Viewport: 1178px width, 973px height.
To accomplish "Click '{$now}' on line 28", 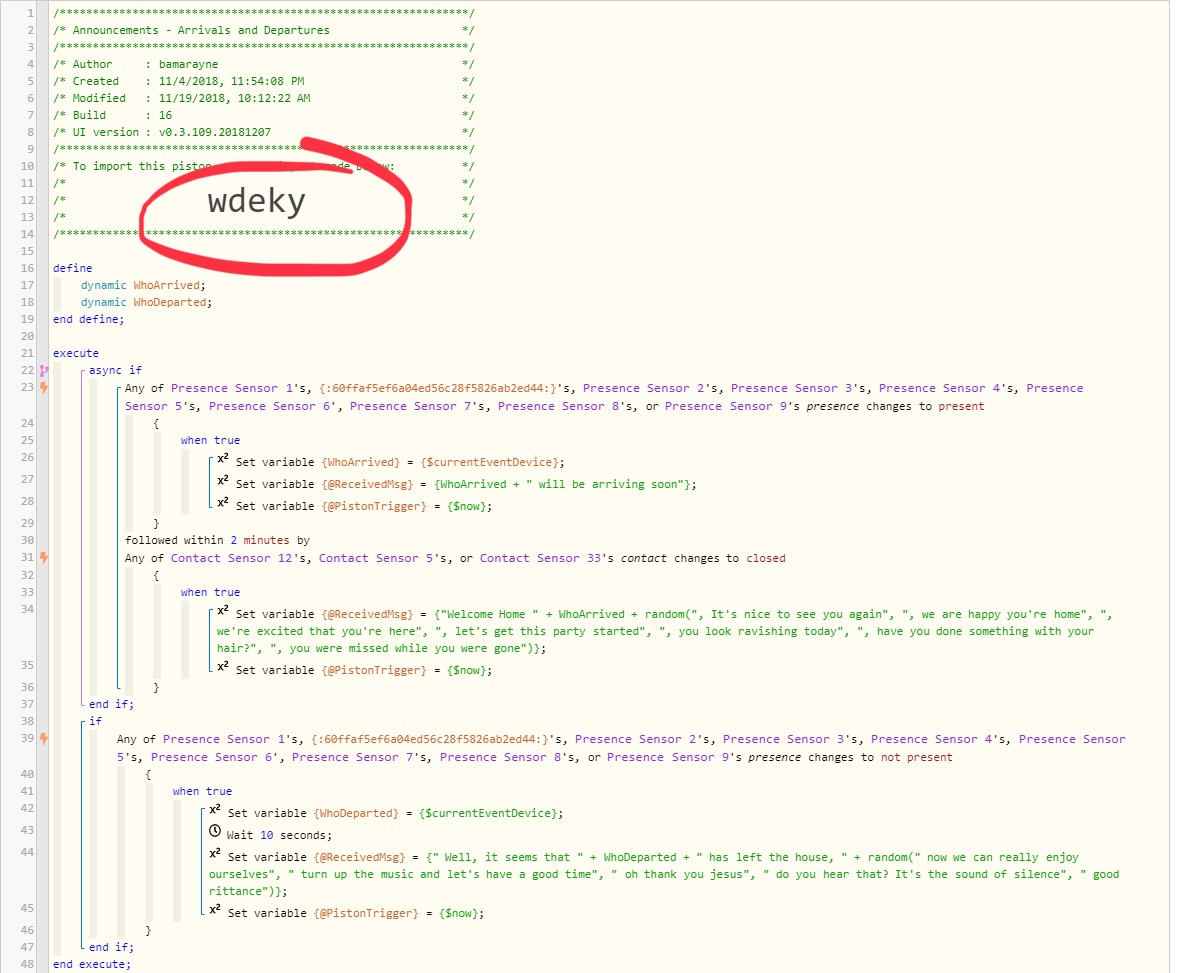I will coord(468,506).
